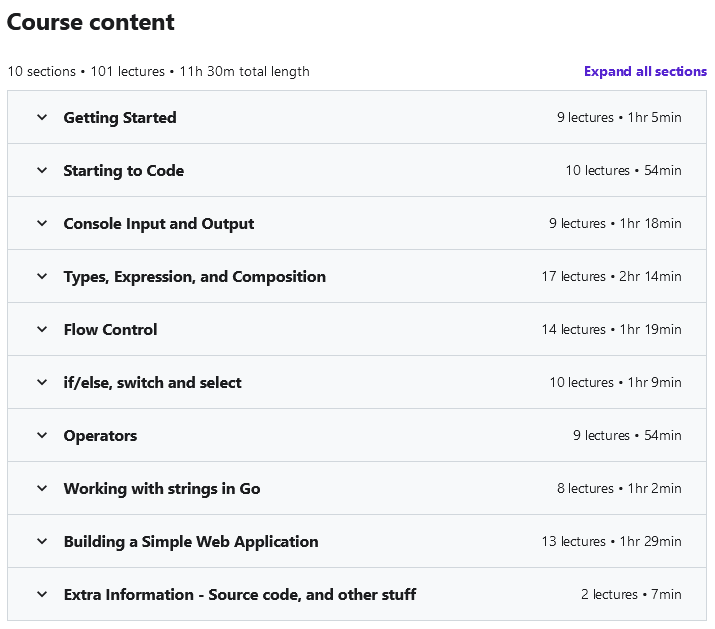
Task: Open Working with strings in Go title
Action: tap(162, 489)
